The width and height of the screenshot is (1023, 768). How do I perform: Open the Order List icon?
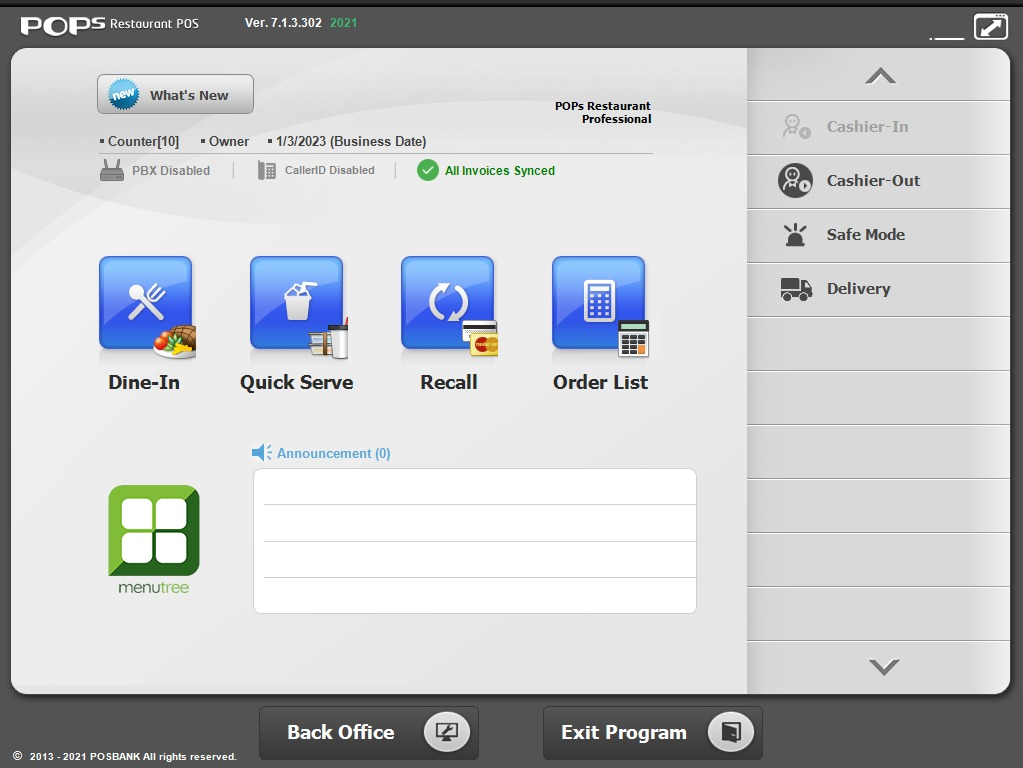(599, 305)
